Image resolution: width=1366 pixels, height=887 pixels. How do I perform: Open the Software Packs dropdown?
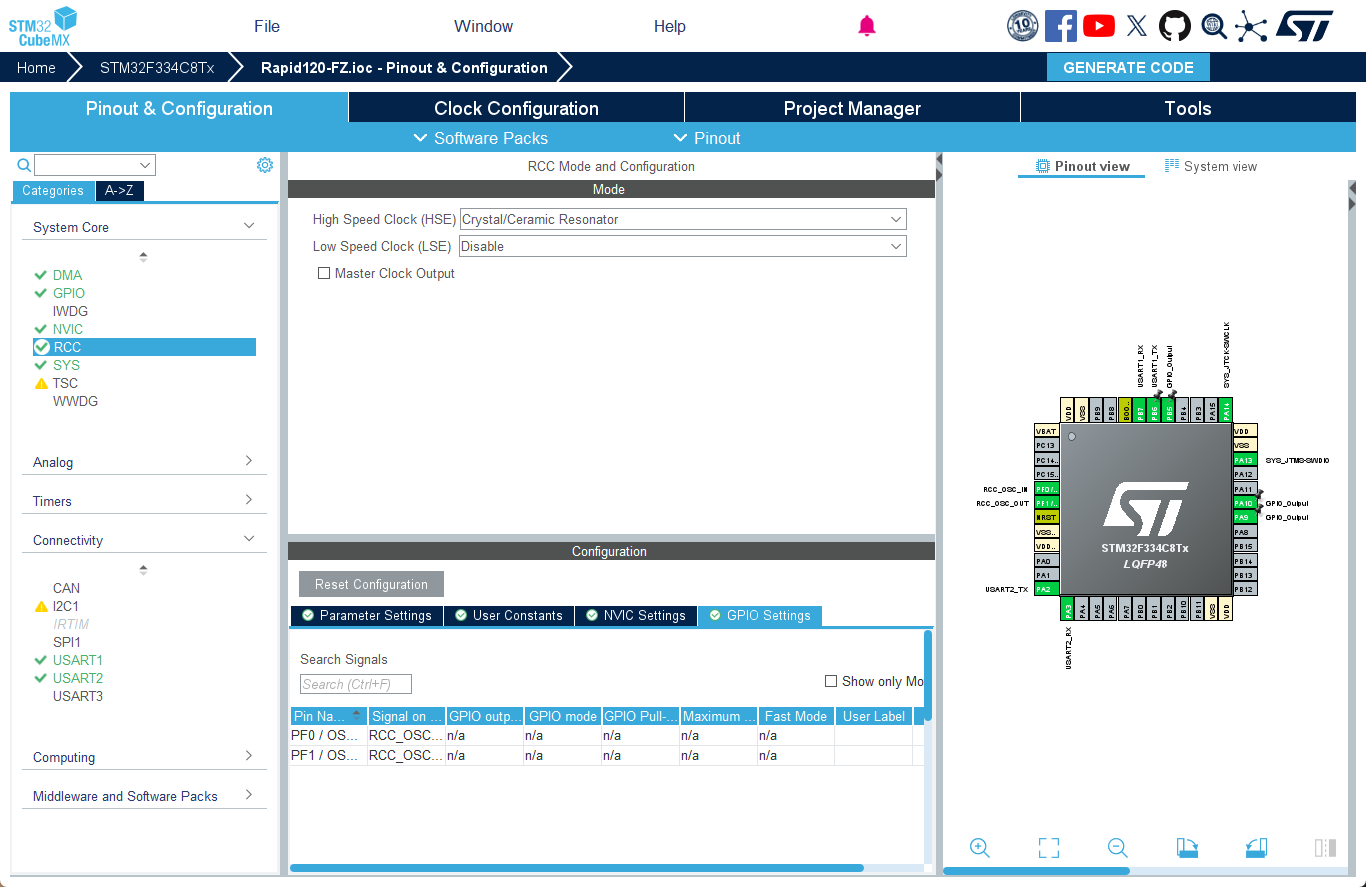(481, 138)
